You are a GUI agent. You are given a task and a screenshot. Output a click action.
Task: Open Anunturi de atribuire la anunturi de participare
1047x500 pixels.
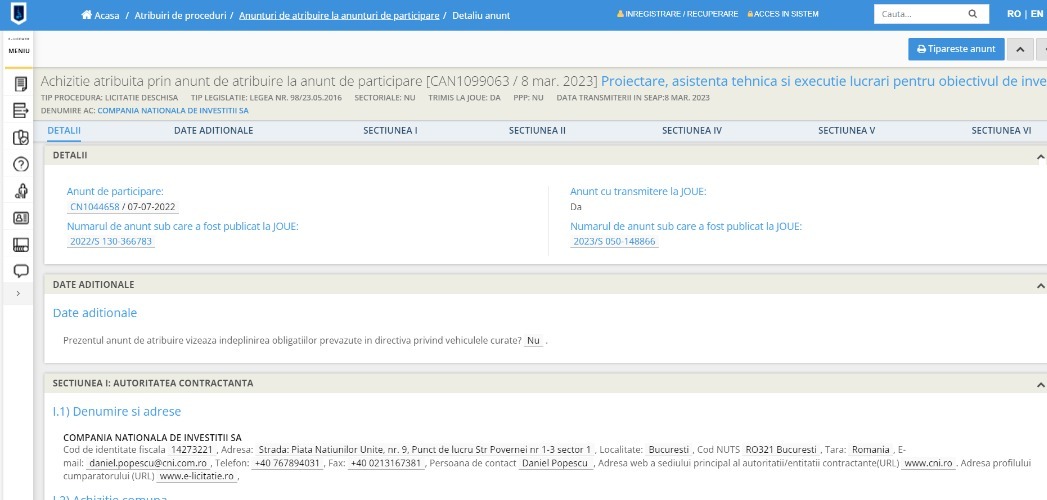click(x=339, y=15)
